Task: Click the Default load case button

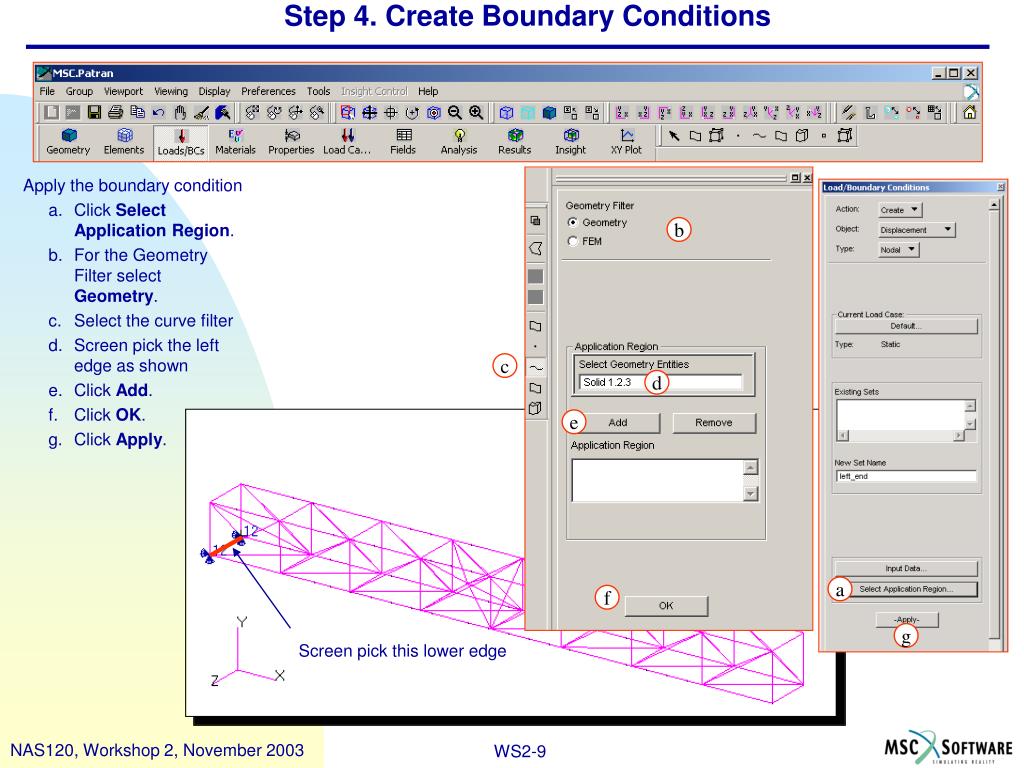Action: point(906,326)
